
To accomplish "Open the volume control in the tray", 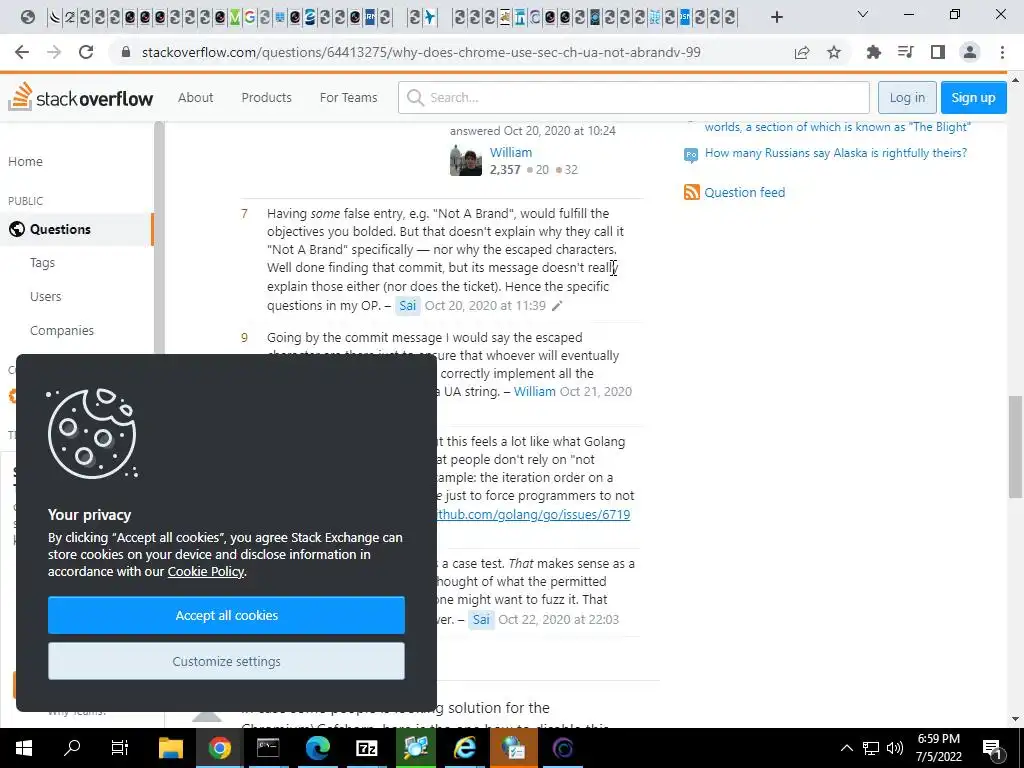I will coord(895,748).
